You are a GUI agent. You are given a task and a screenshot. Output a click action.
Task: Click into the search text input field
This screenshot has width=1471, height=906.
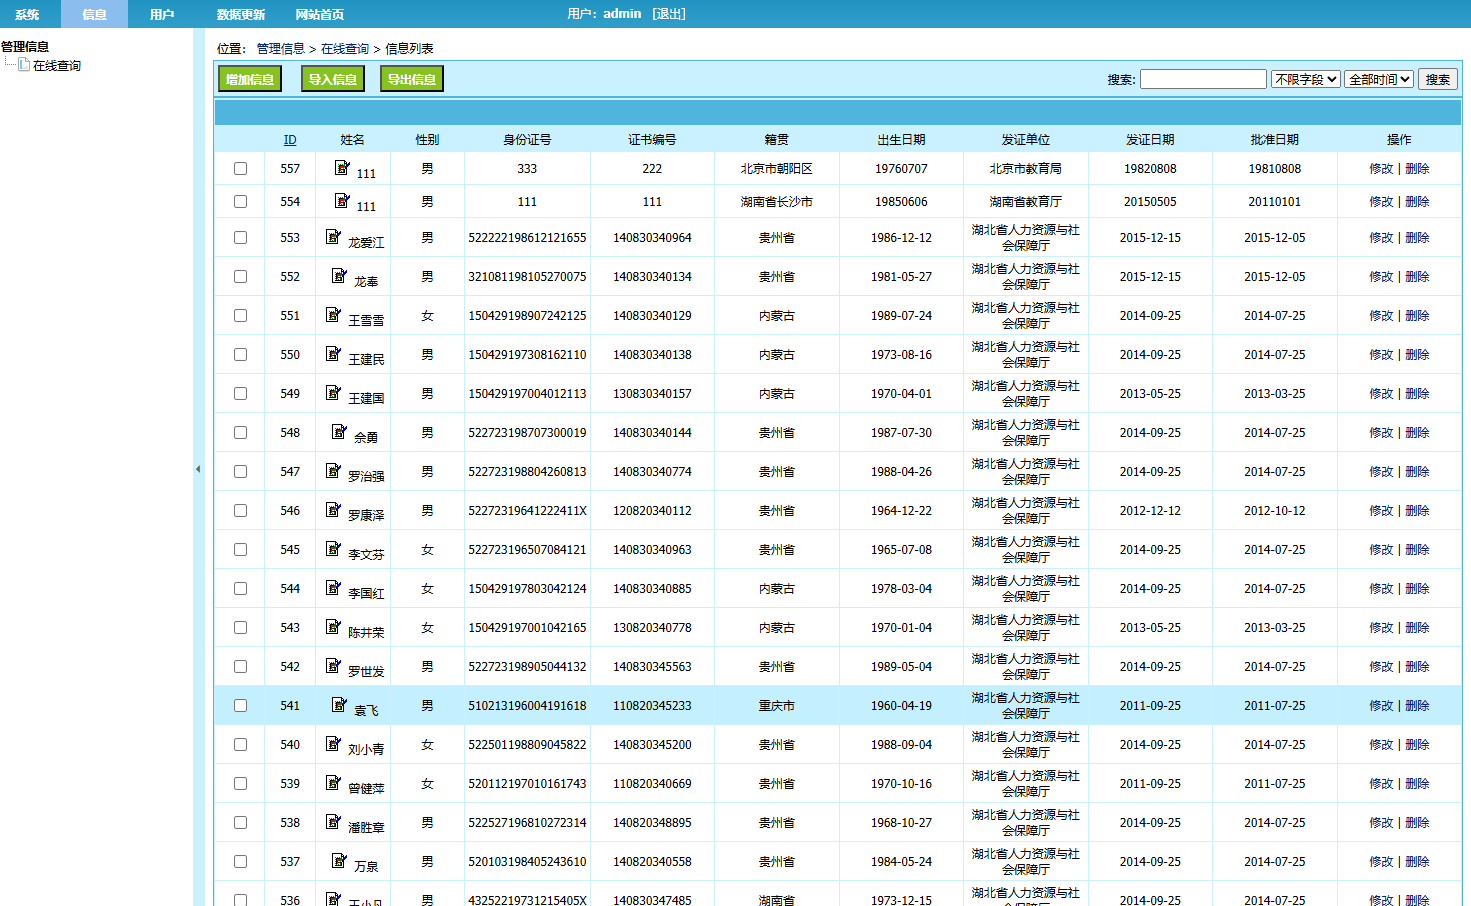click(1203, 79)
